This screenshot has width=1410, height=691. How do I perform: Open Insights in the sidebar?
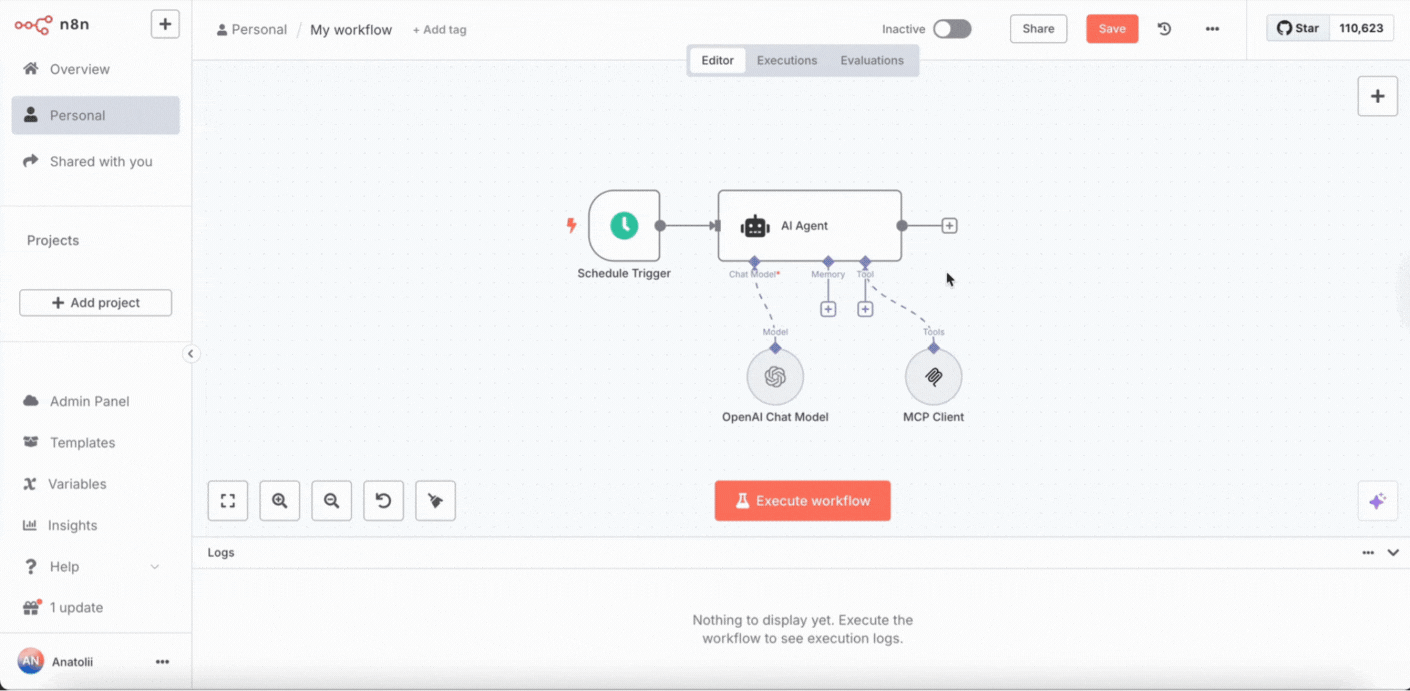coord(95,525)
